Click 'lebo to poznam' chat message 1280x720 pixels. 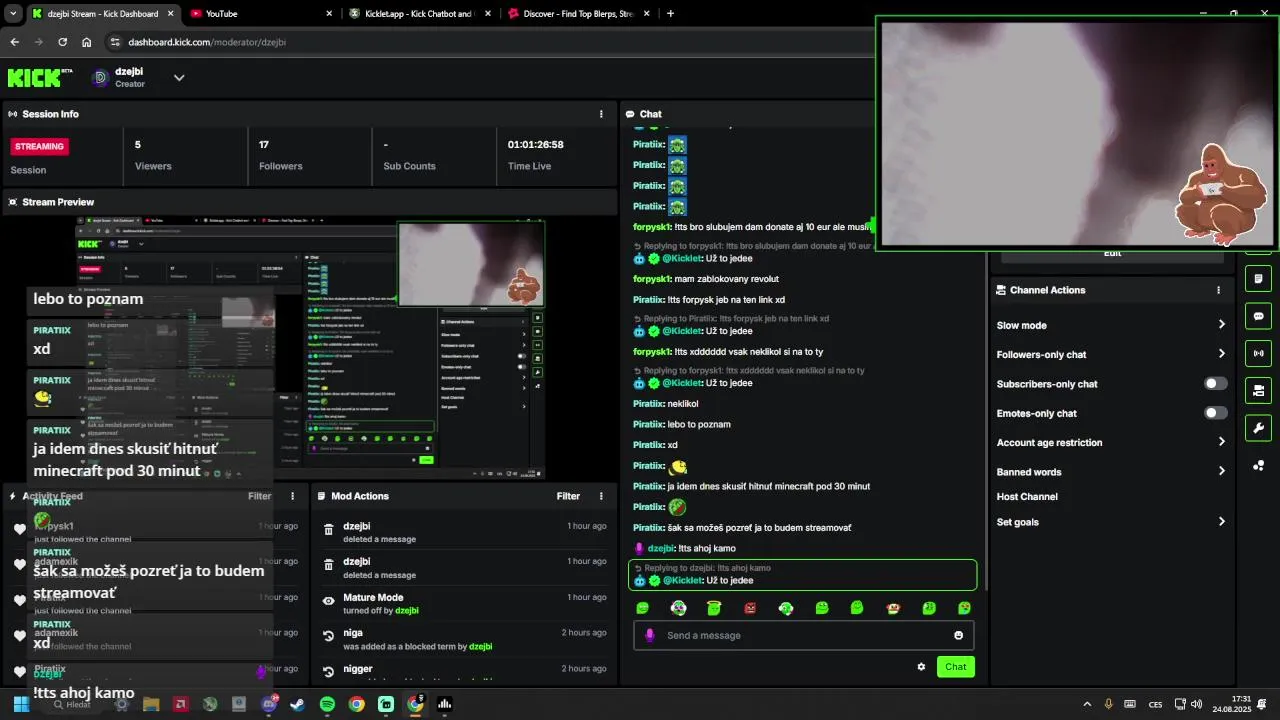point(682,424)
